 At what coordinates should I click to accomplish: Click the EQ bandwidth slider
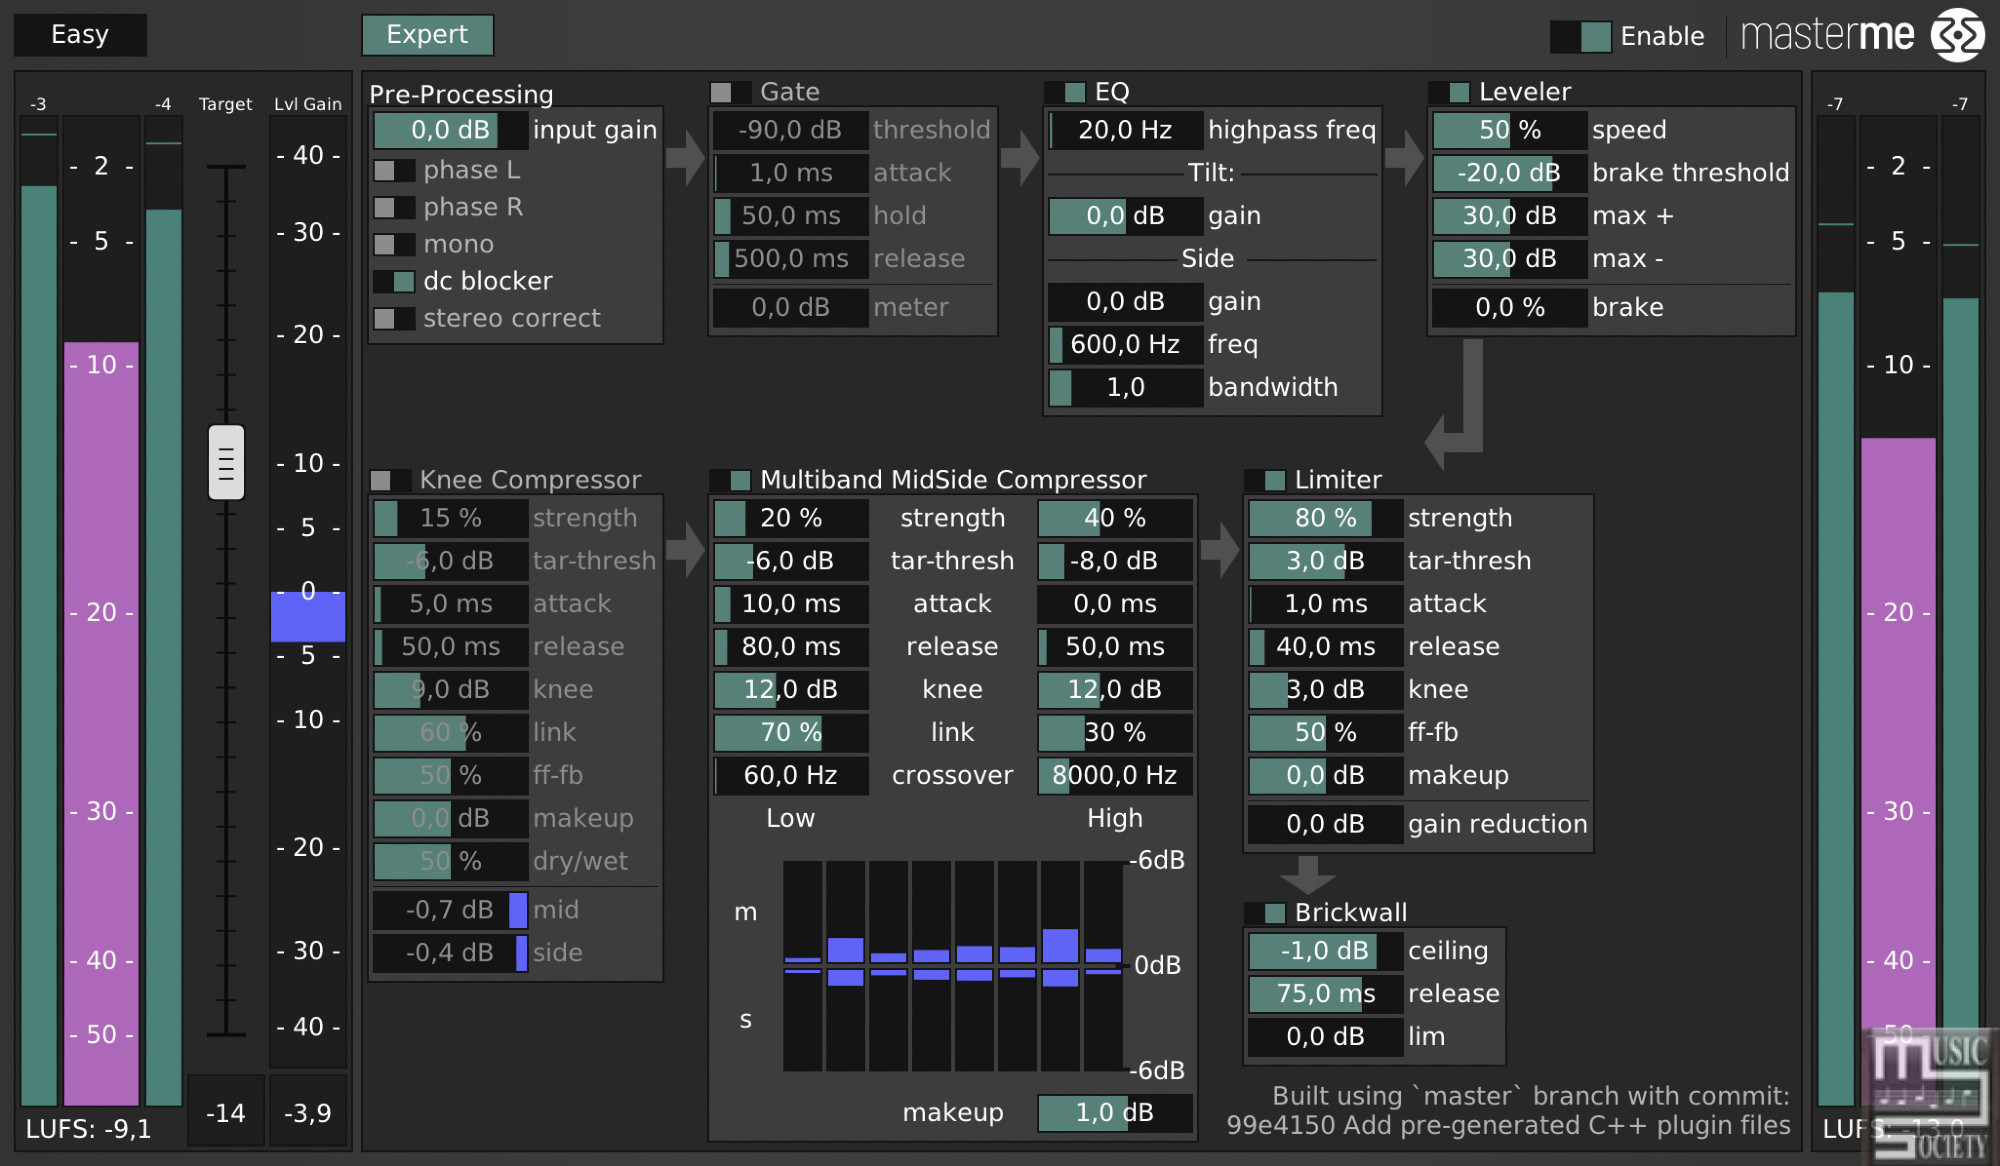tap(1125, 388)
